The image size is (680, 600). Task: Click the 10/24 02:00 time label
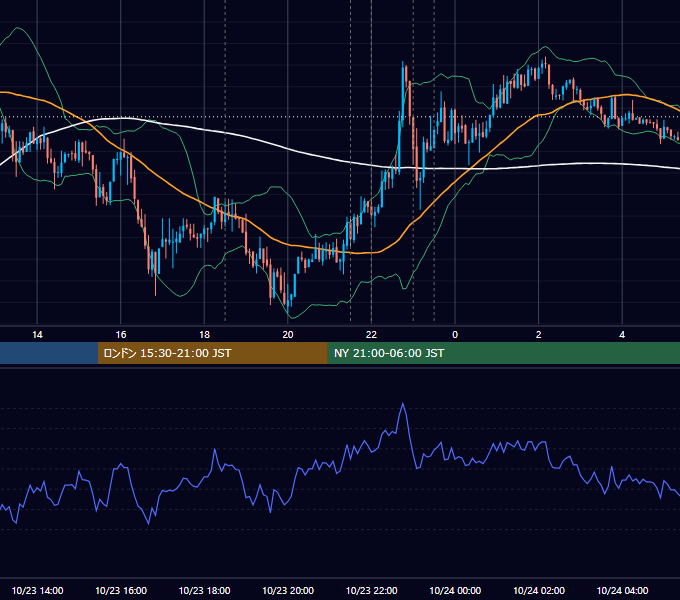539,590
